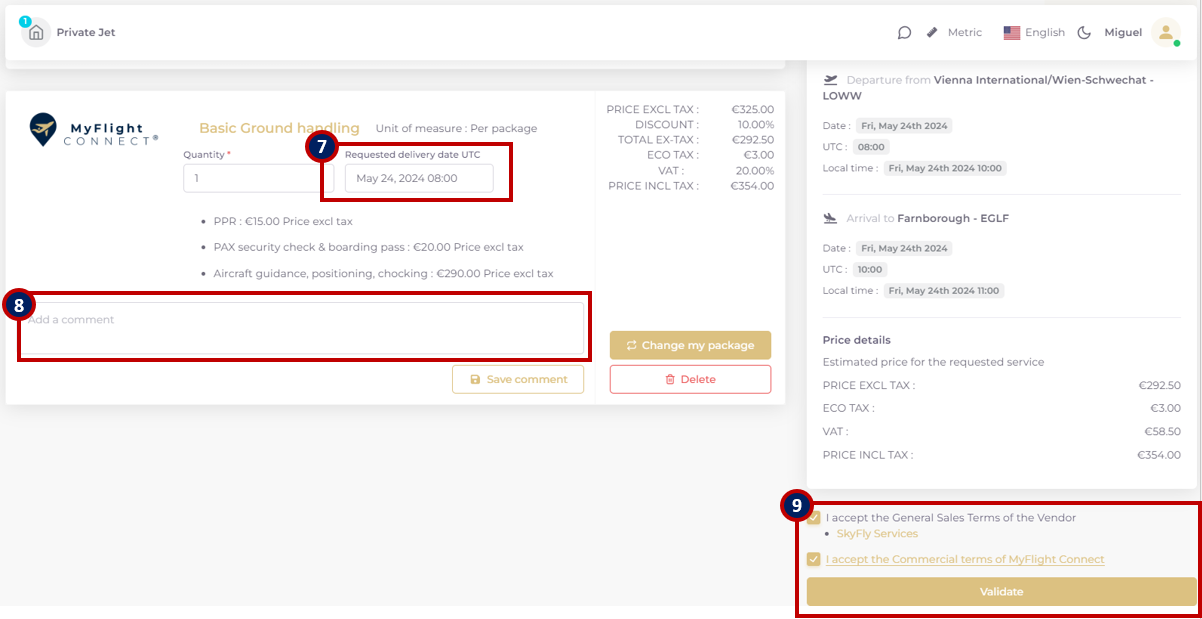Click the home icon in header
Image resolution: width=1202 pixels, height=619 pixels.
coord(36,33)
